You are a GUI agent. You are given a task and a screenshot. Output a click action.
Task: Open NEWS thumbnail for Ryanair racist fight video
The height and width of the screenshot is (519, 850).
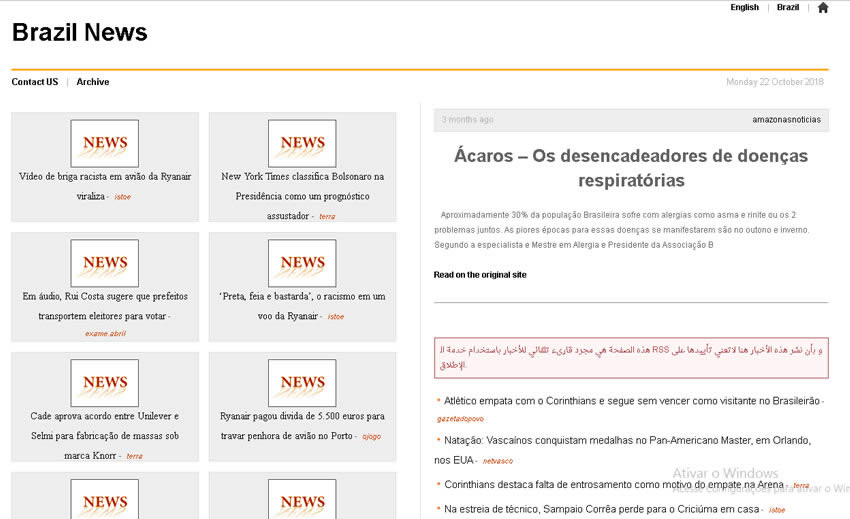click(105, 143)
